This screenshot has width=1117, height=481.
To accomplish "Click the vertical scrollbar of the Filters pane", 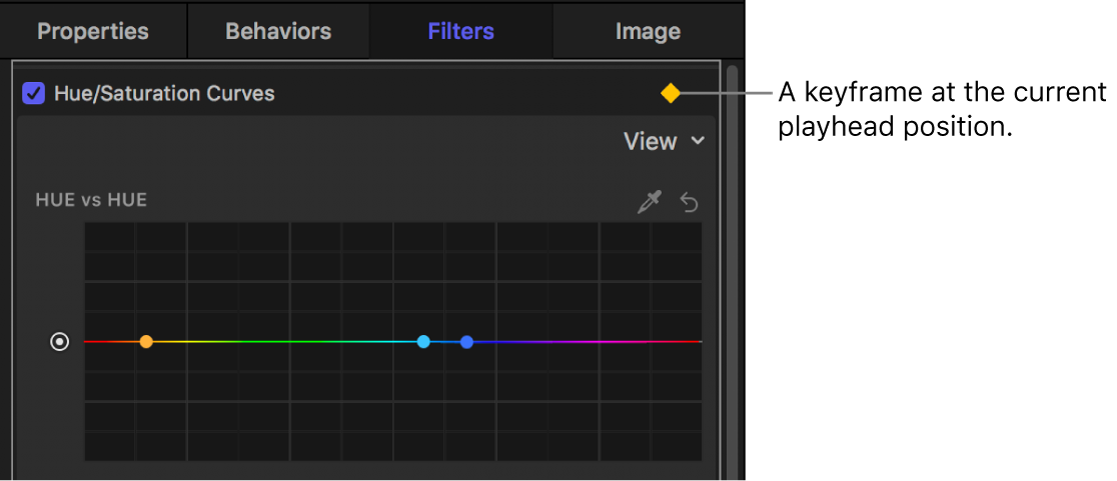I will click(x=734, y=270).
